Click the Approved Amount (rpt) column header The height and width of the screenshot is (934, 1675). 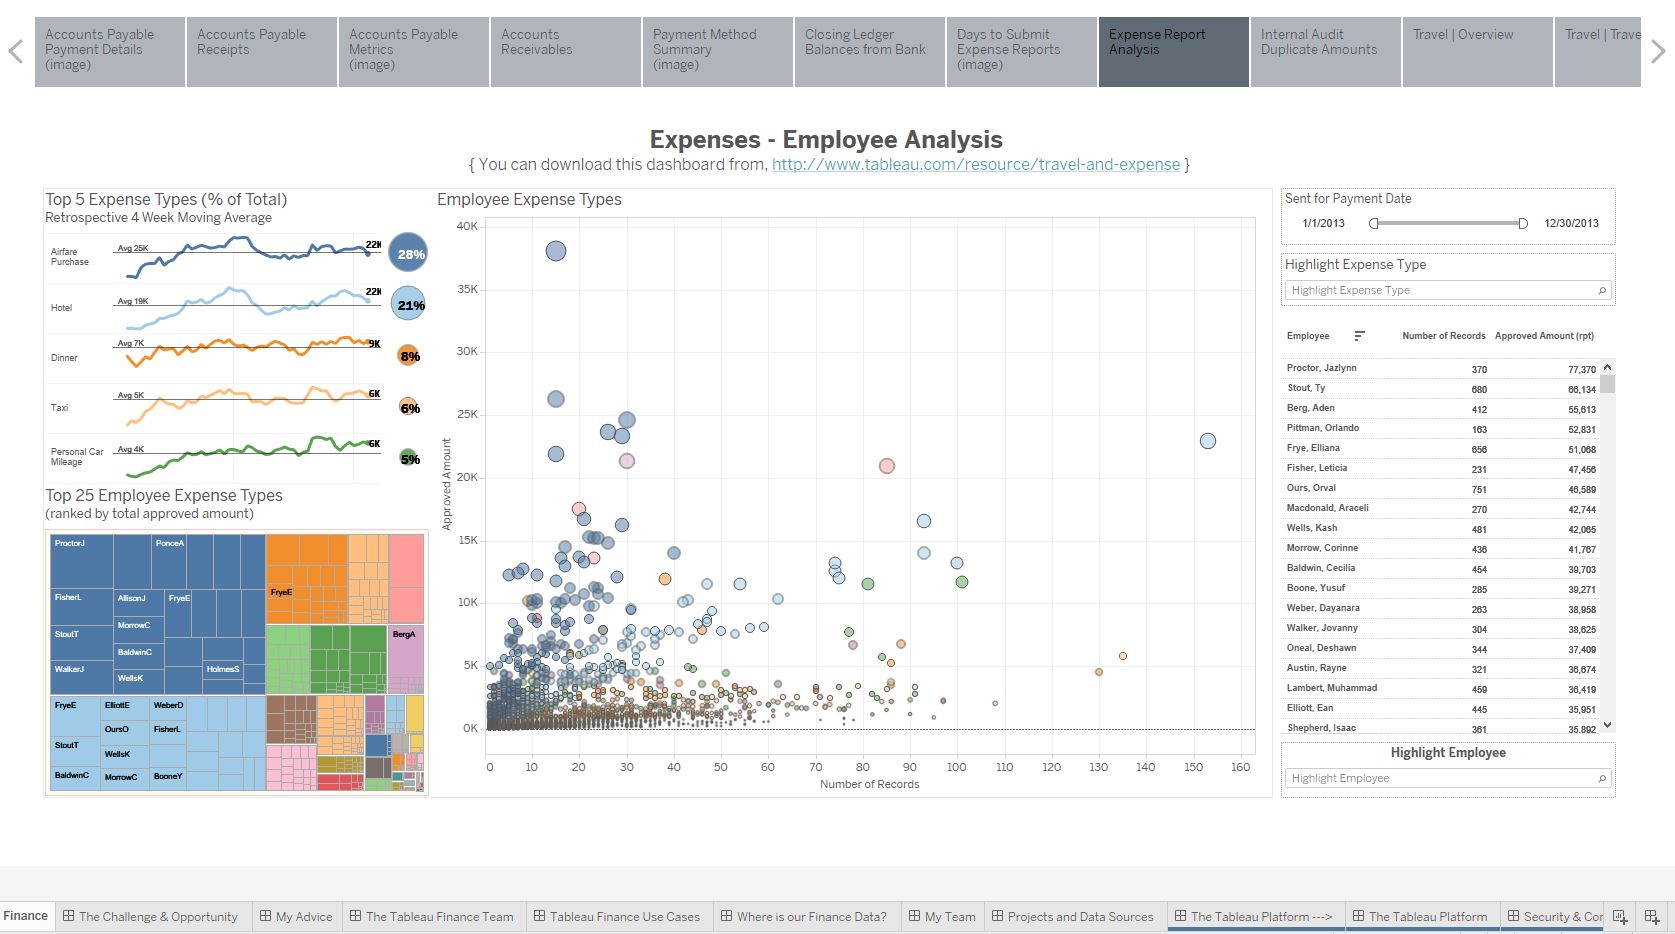point(1544,336)
